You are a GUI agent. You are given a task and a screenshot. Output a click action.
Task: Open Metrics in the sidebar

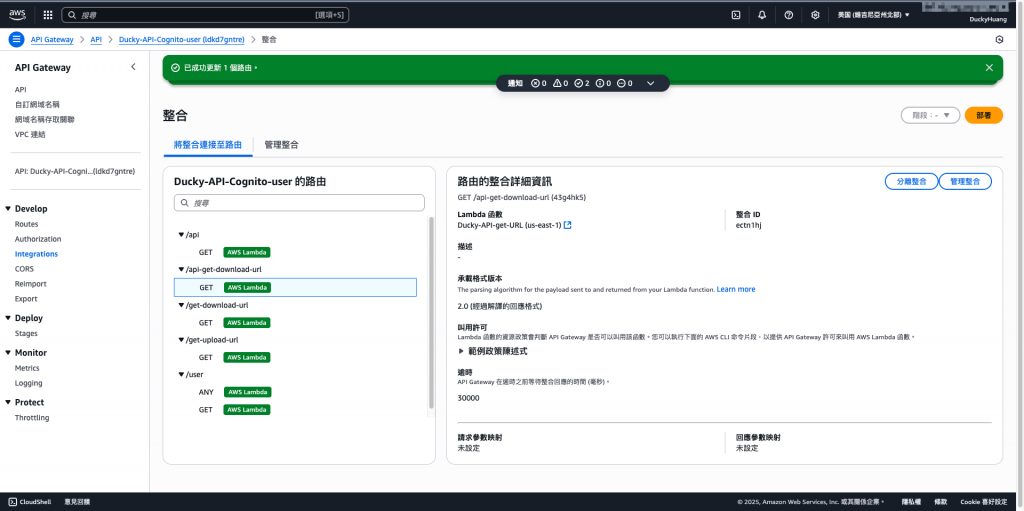(27, 368)
